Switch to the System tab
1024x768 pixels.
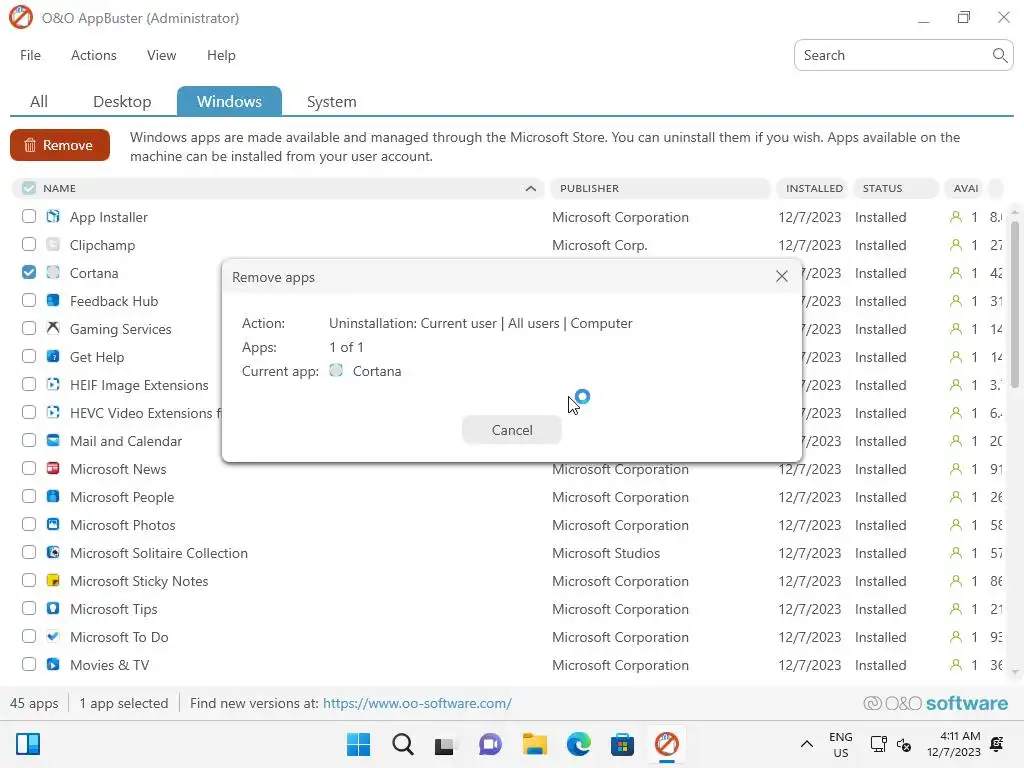331,101
